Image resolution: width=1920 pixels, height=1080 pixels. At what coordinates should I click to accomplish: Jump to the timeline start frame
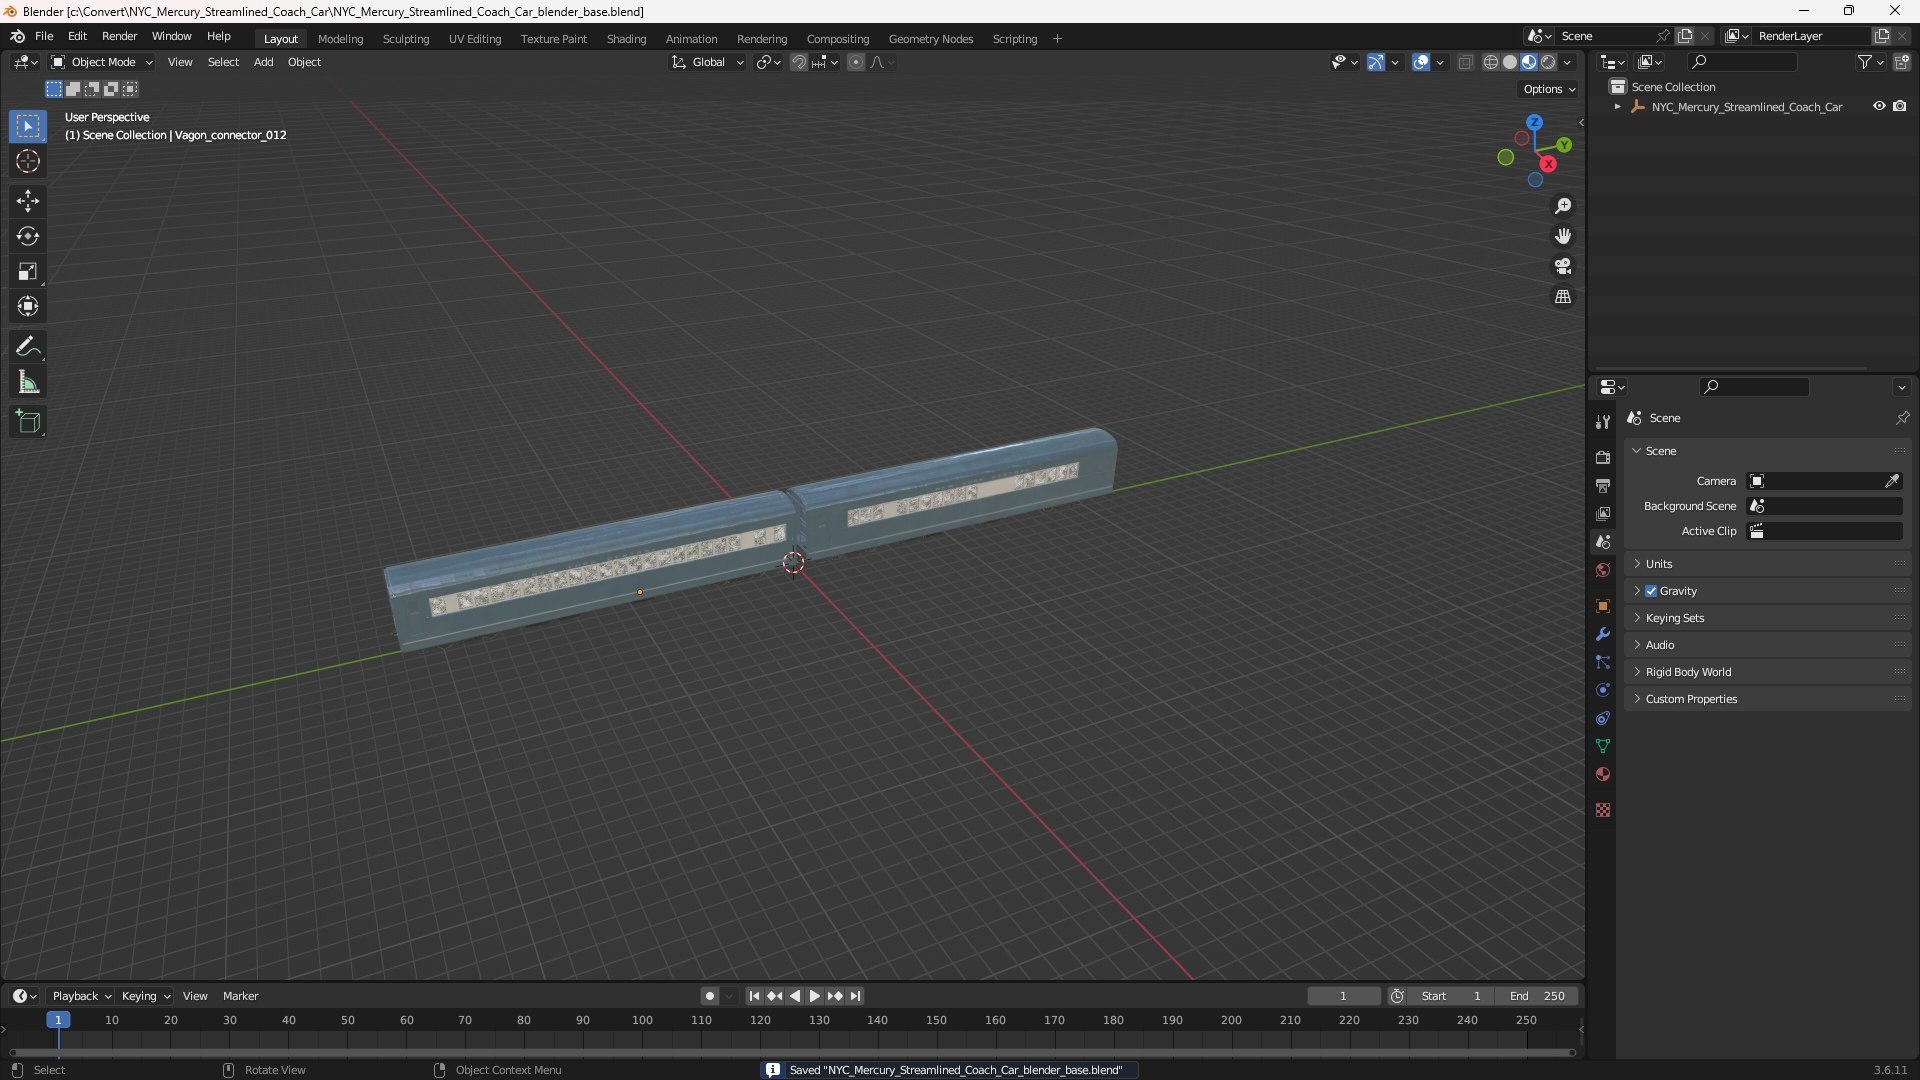pyautogui.click(x=754, y=996)
